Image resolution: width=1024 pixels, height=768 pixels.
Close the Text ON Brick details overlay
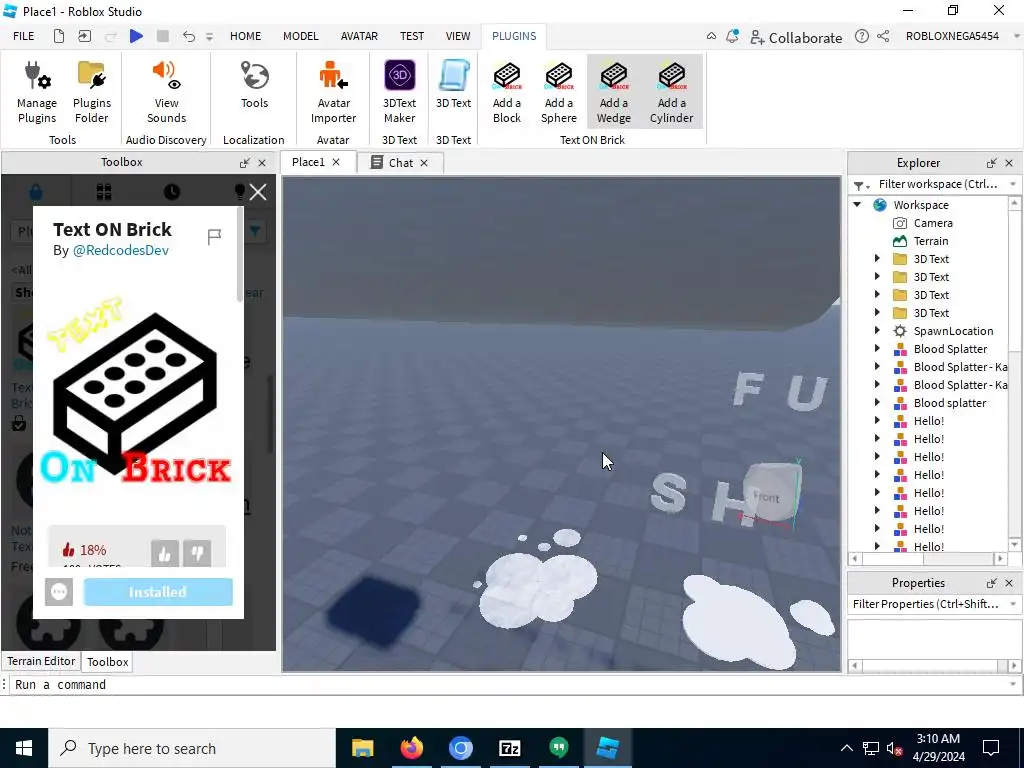pos(258,192)
